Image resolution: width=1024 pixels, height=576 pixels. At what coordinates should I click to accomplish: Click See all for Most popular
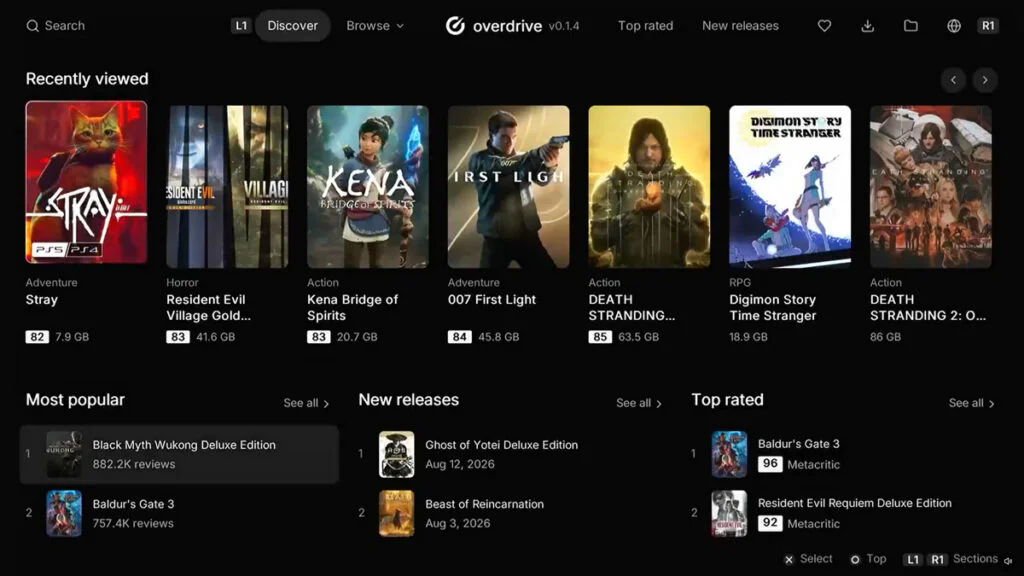[306, 403]
